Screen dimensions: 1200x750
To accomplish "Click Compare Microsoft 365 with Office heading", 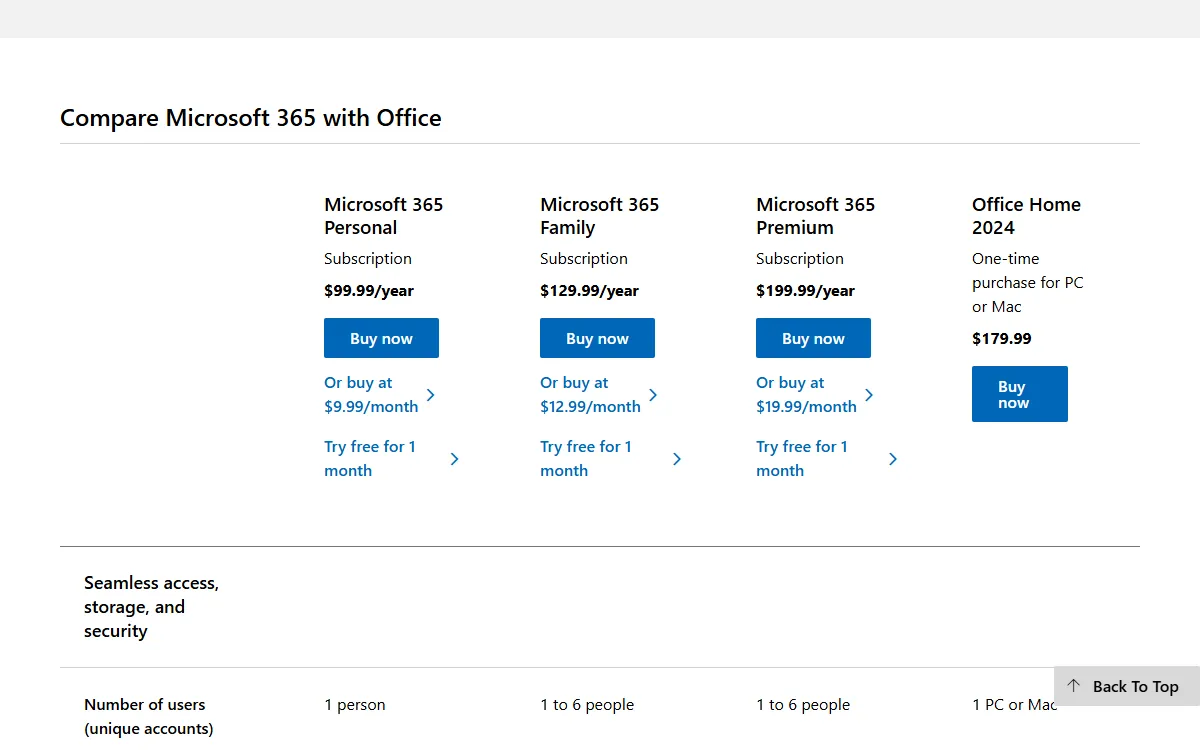I will tap(251, 118).
